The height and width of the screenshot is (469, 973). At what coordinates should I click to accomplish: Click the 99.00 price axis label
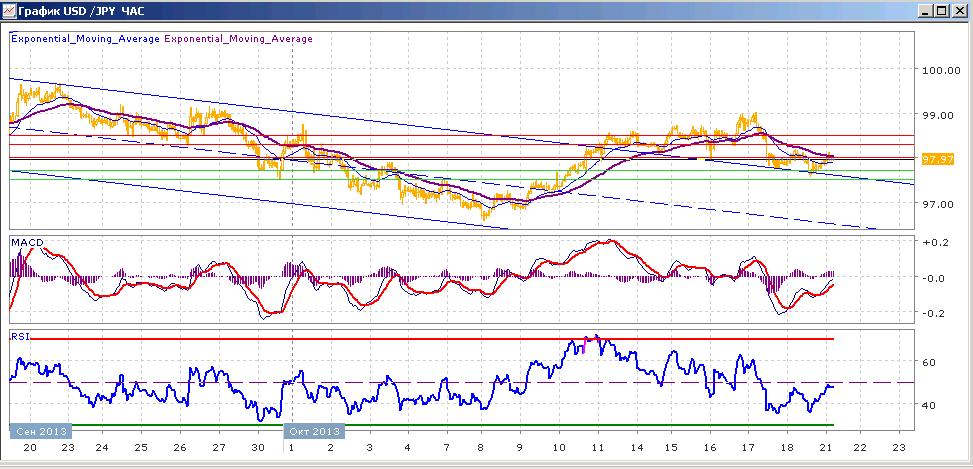click(x=938, y=115)
